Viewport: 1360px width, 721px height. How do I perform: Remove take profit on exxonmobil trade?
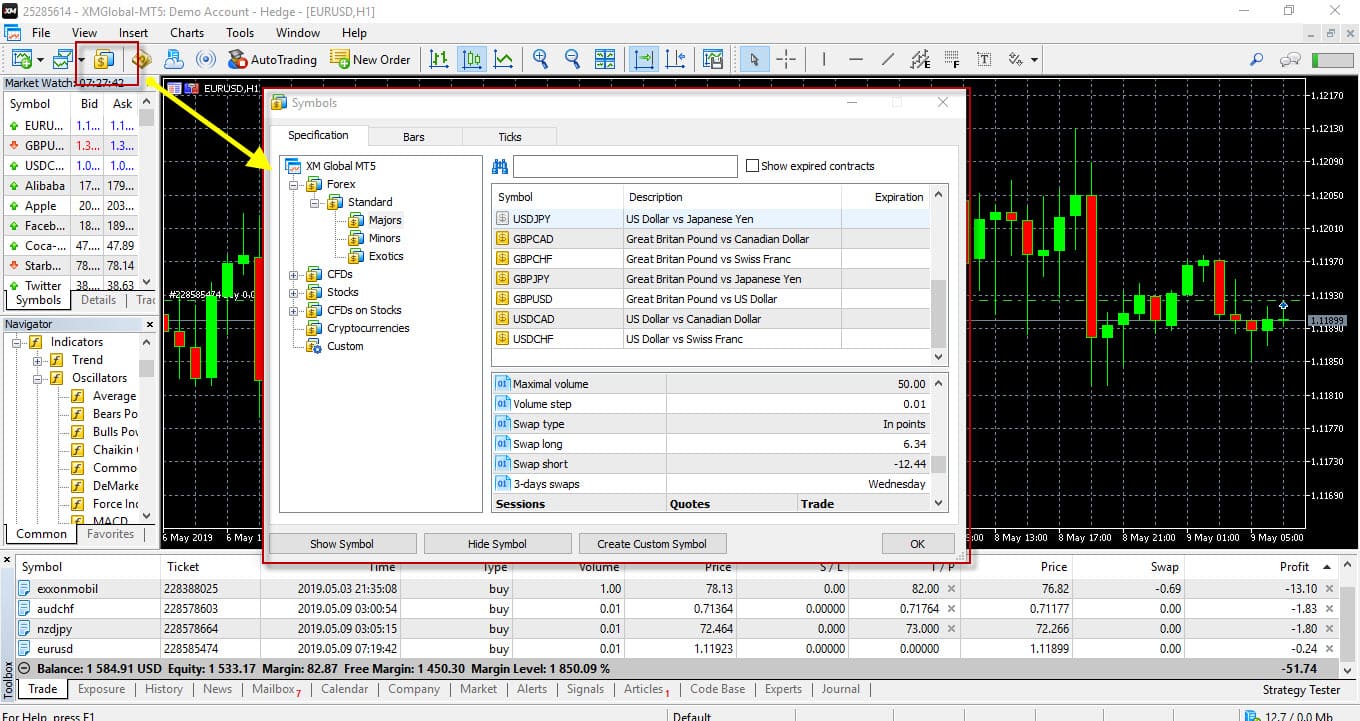[x=951, y=589]
